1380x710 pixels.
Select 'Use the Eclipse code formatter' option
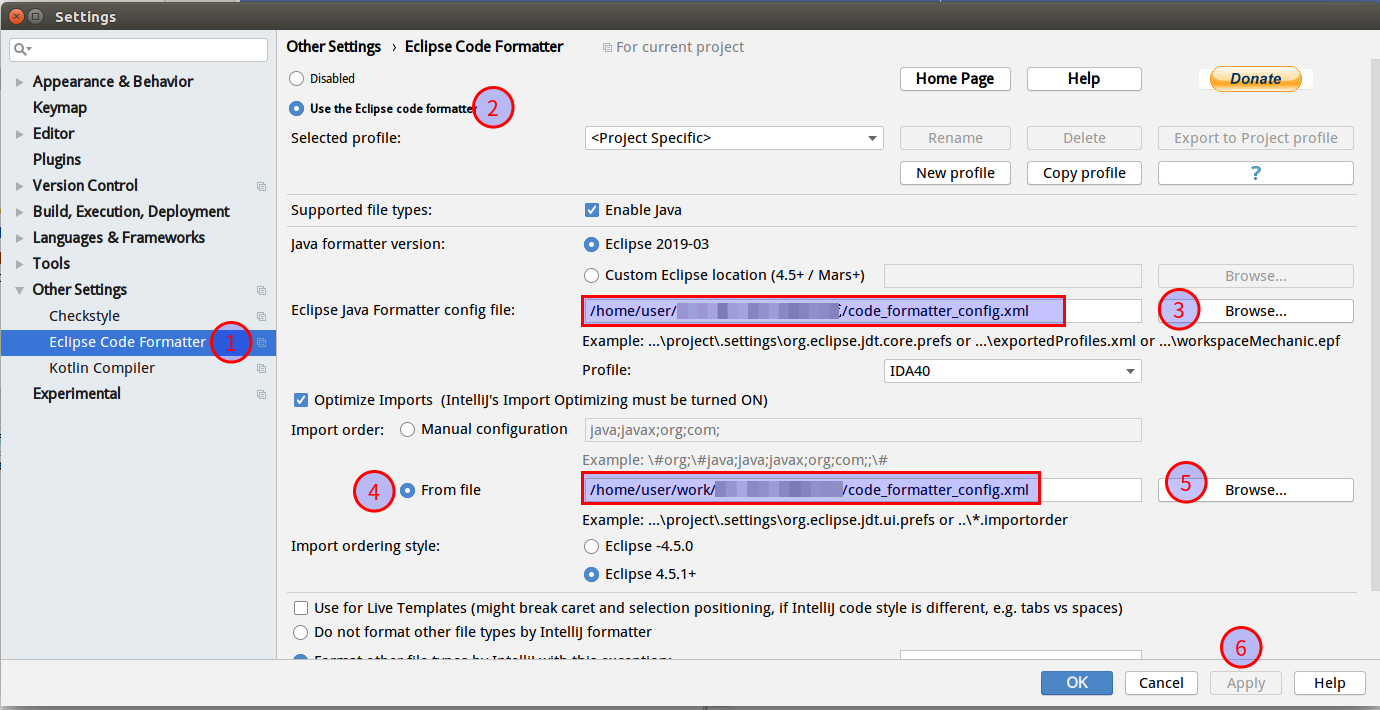[296, 108]
